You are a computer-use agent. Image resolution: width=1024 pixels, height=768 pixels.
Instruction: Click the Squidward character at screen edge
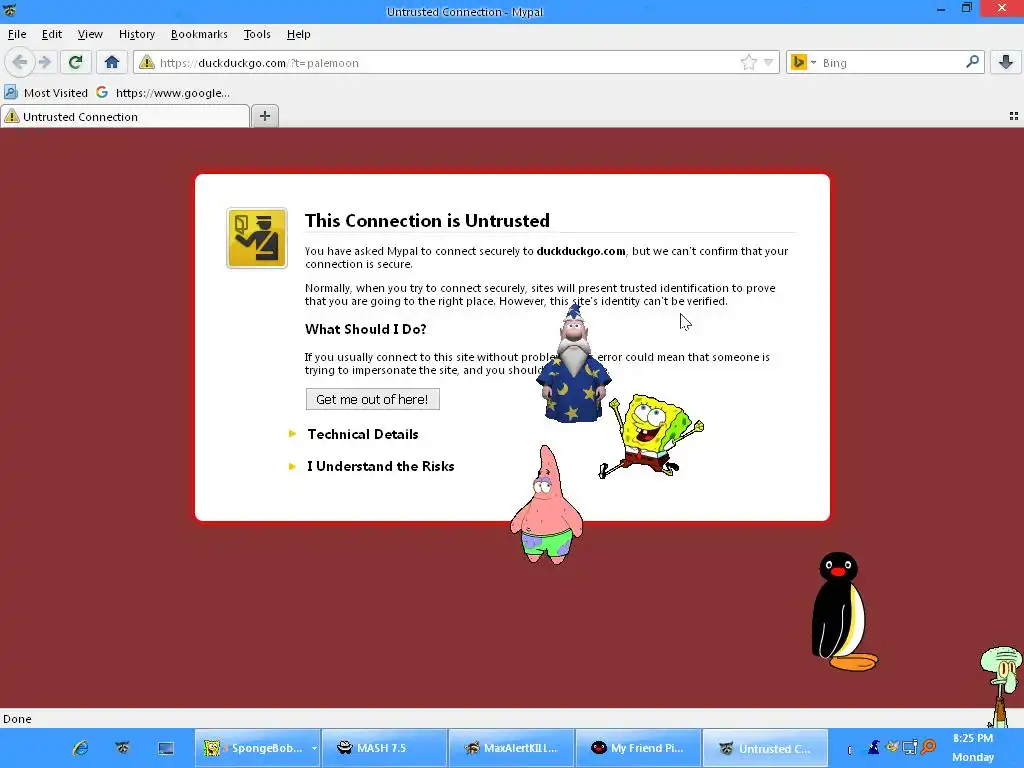[1004, 686]
